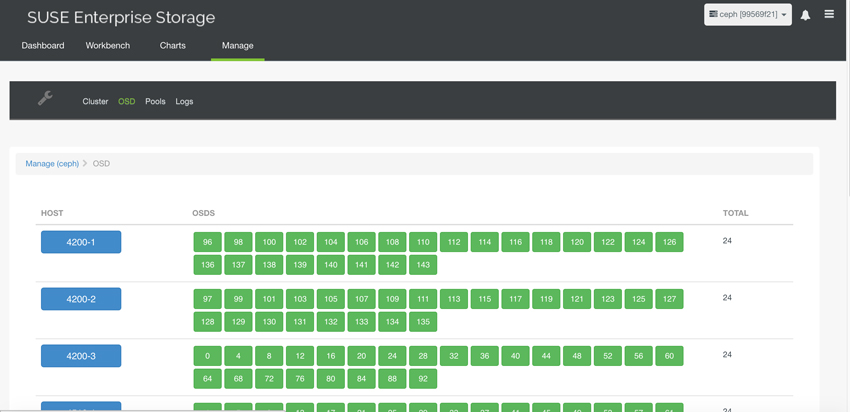Select OSD 97 on host 4200-2
Image resolution: width=850 pixels, height=412 pixels.
[x=208, y=299]
